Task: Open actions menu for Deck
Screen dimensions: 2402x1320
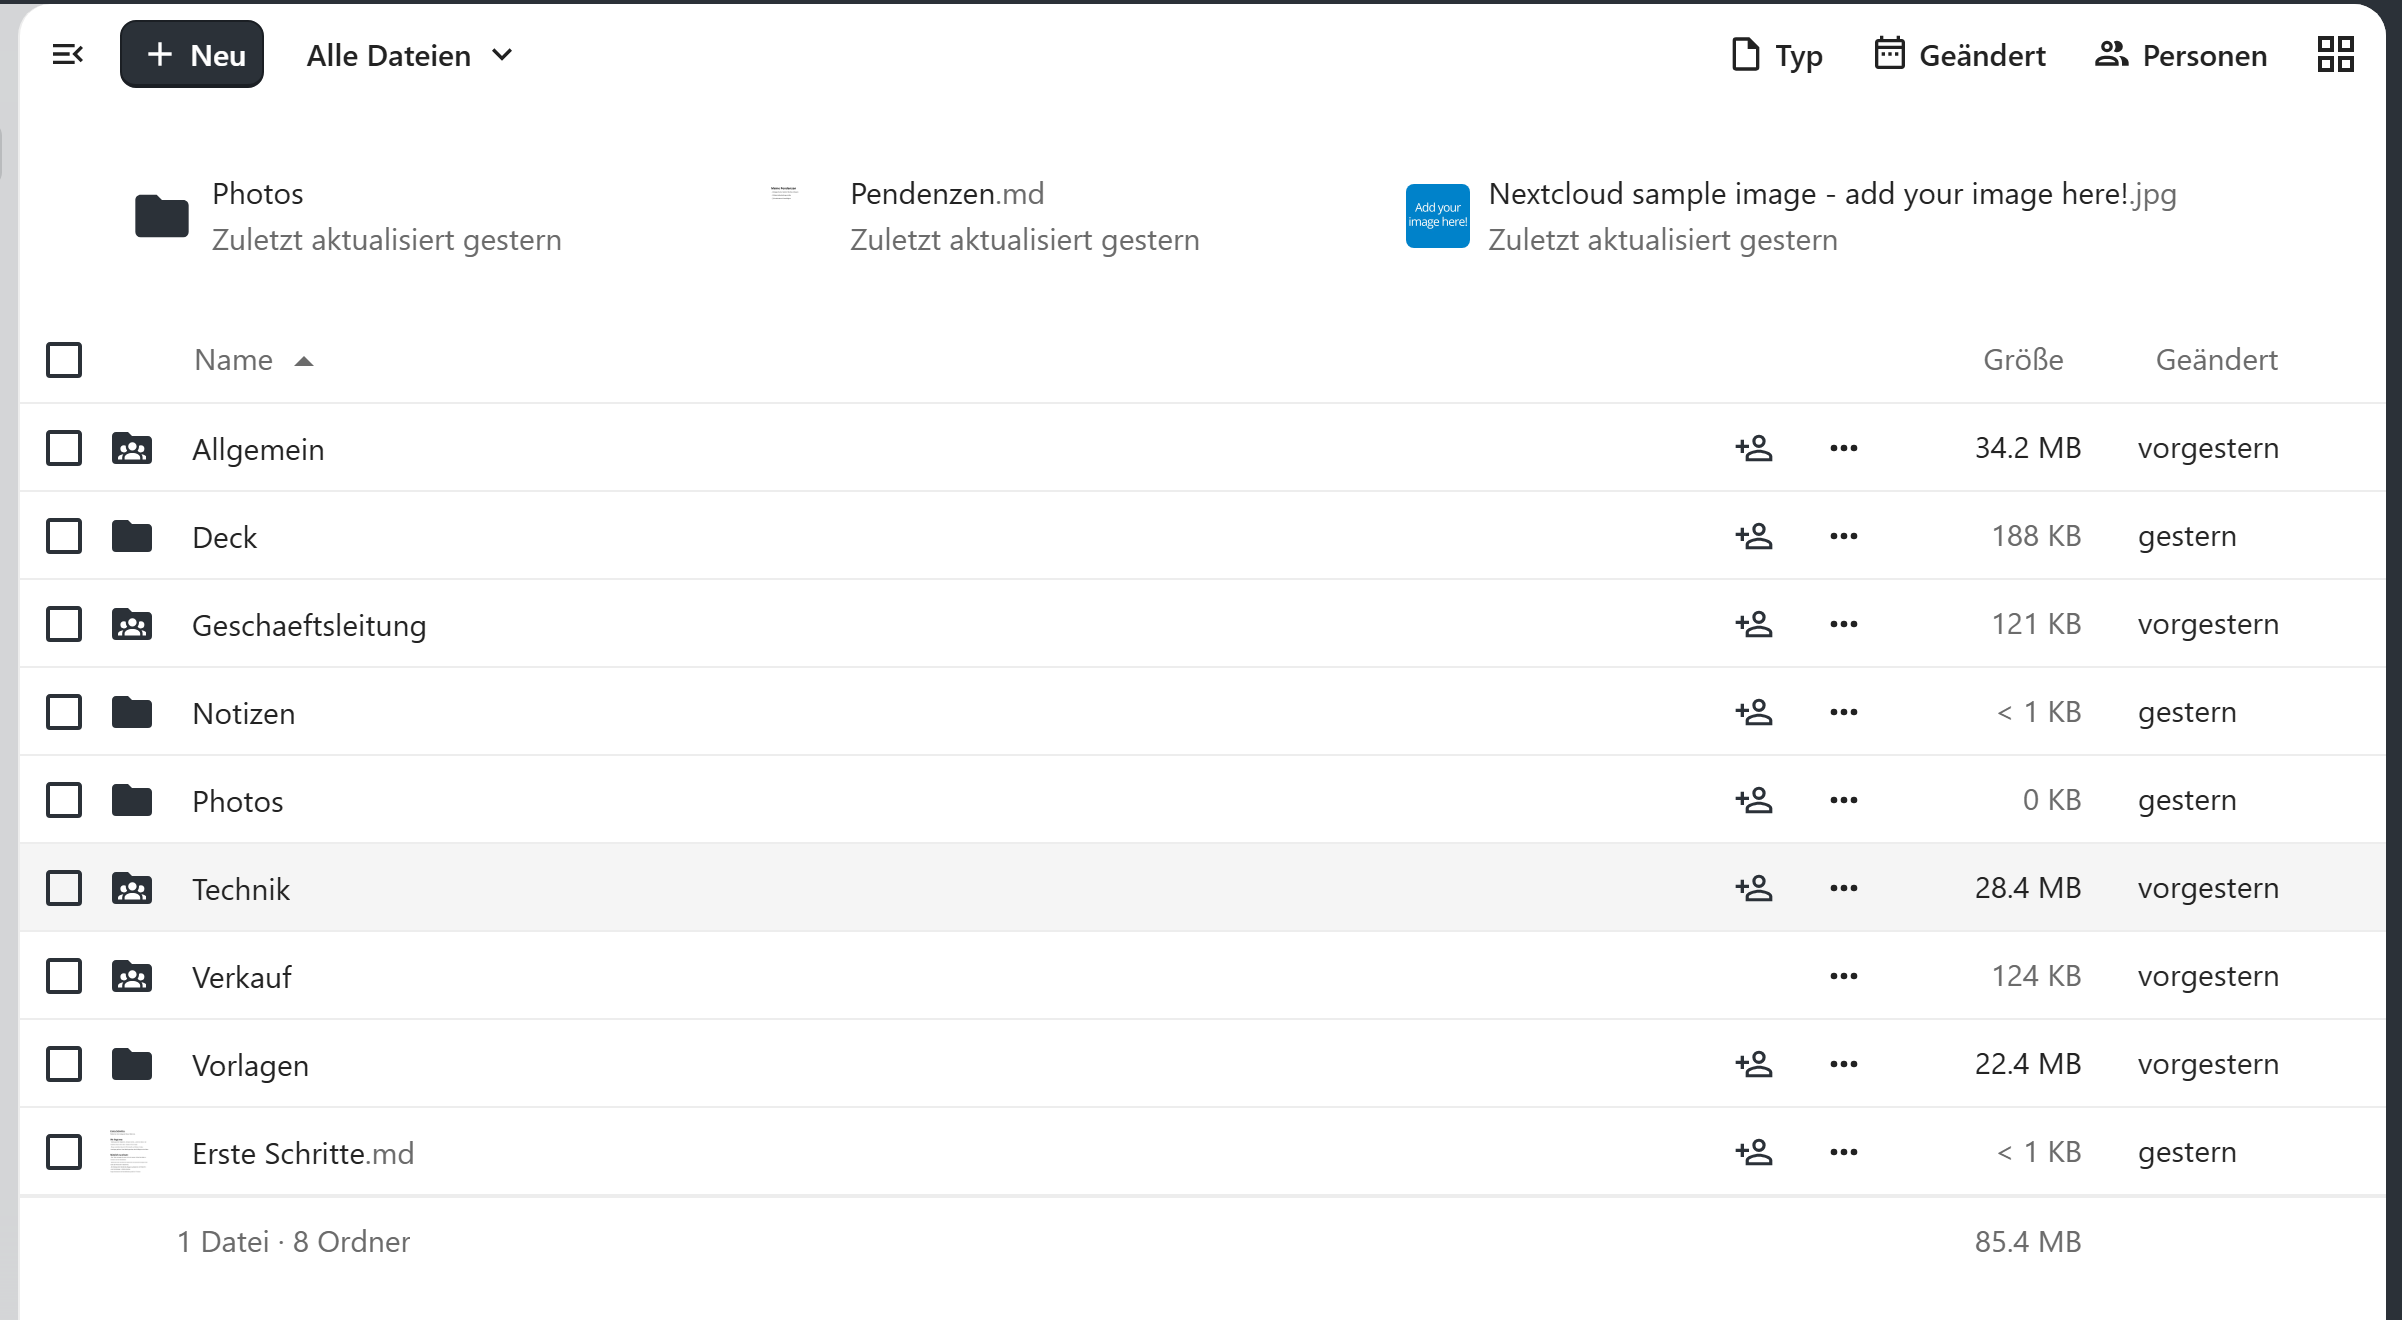Action: [1843, 536]
